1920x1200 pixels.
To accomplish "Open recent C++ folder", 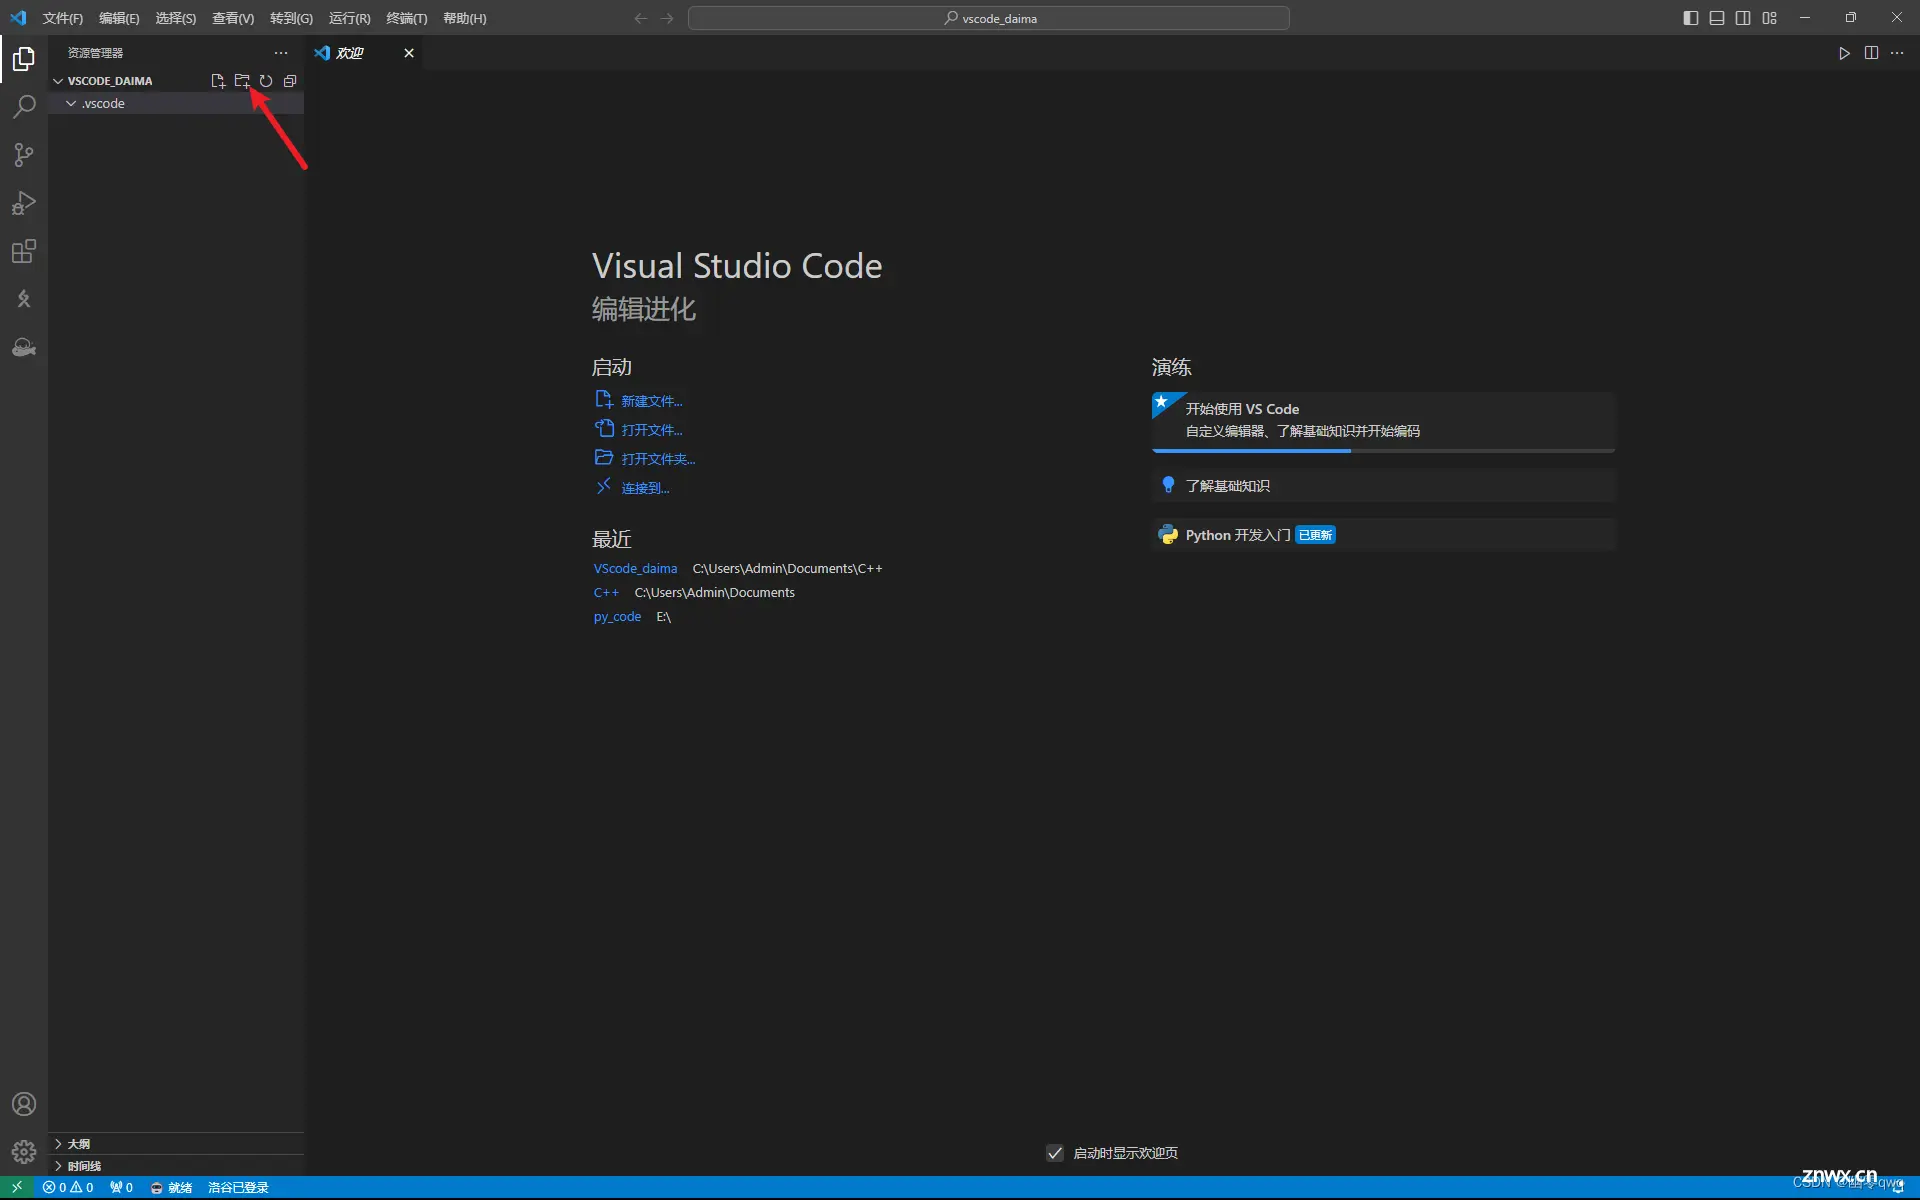I will point(606,592).
